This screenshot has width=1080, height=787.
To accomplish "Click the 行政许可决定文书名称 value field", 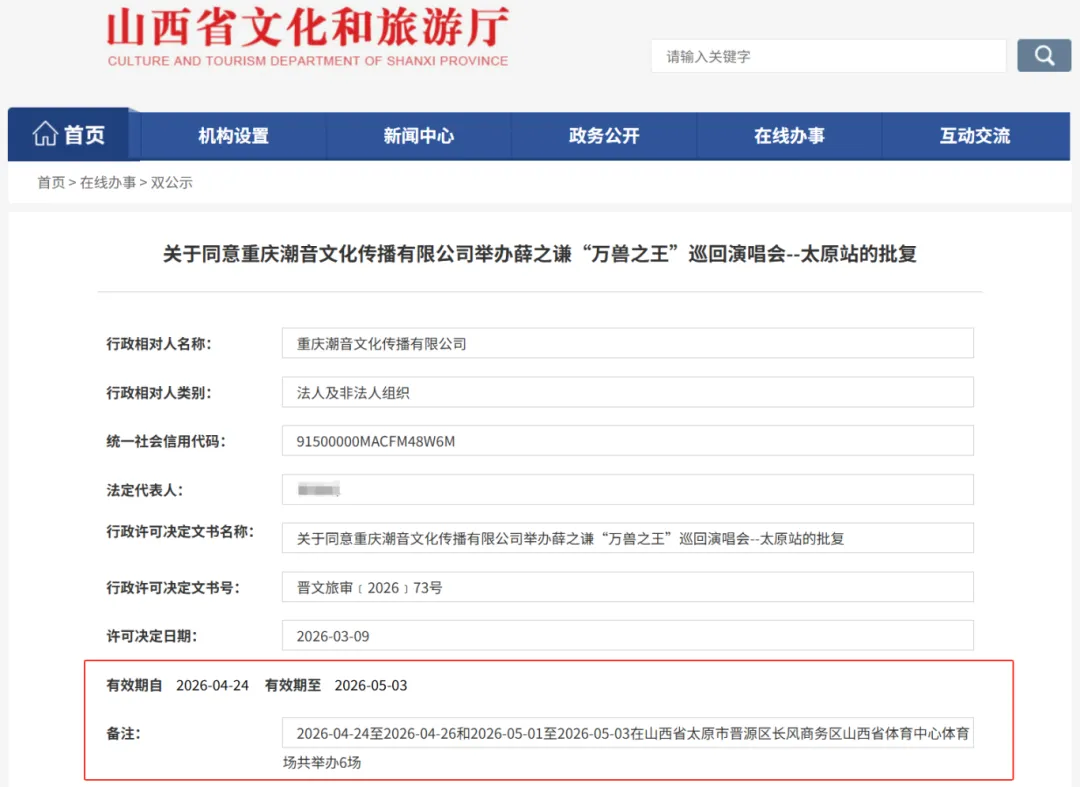I will 627,538.
